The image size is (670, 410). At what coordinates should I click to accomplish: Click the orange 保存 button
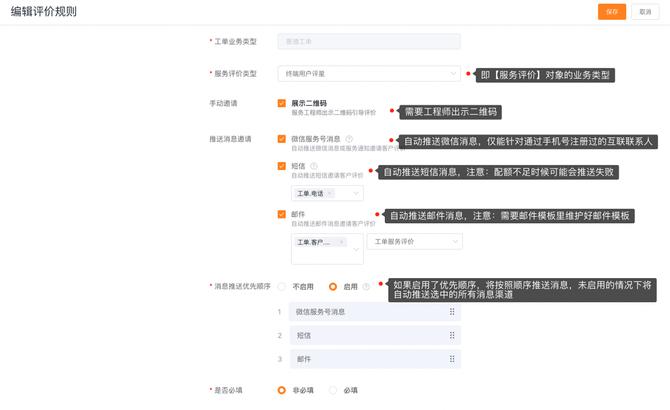611,11
